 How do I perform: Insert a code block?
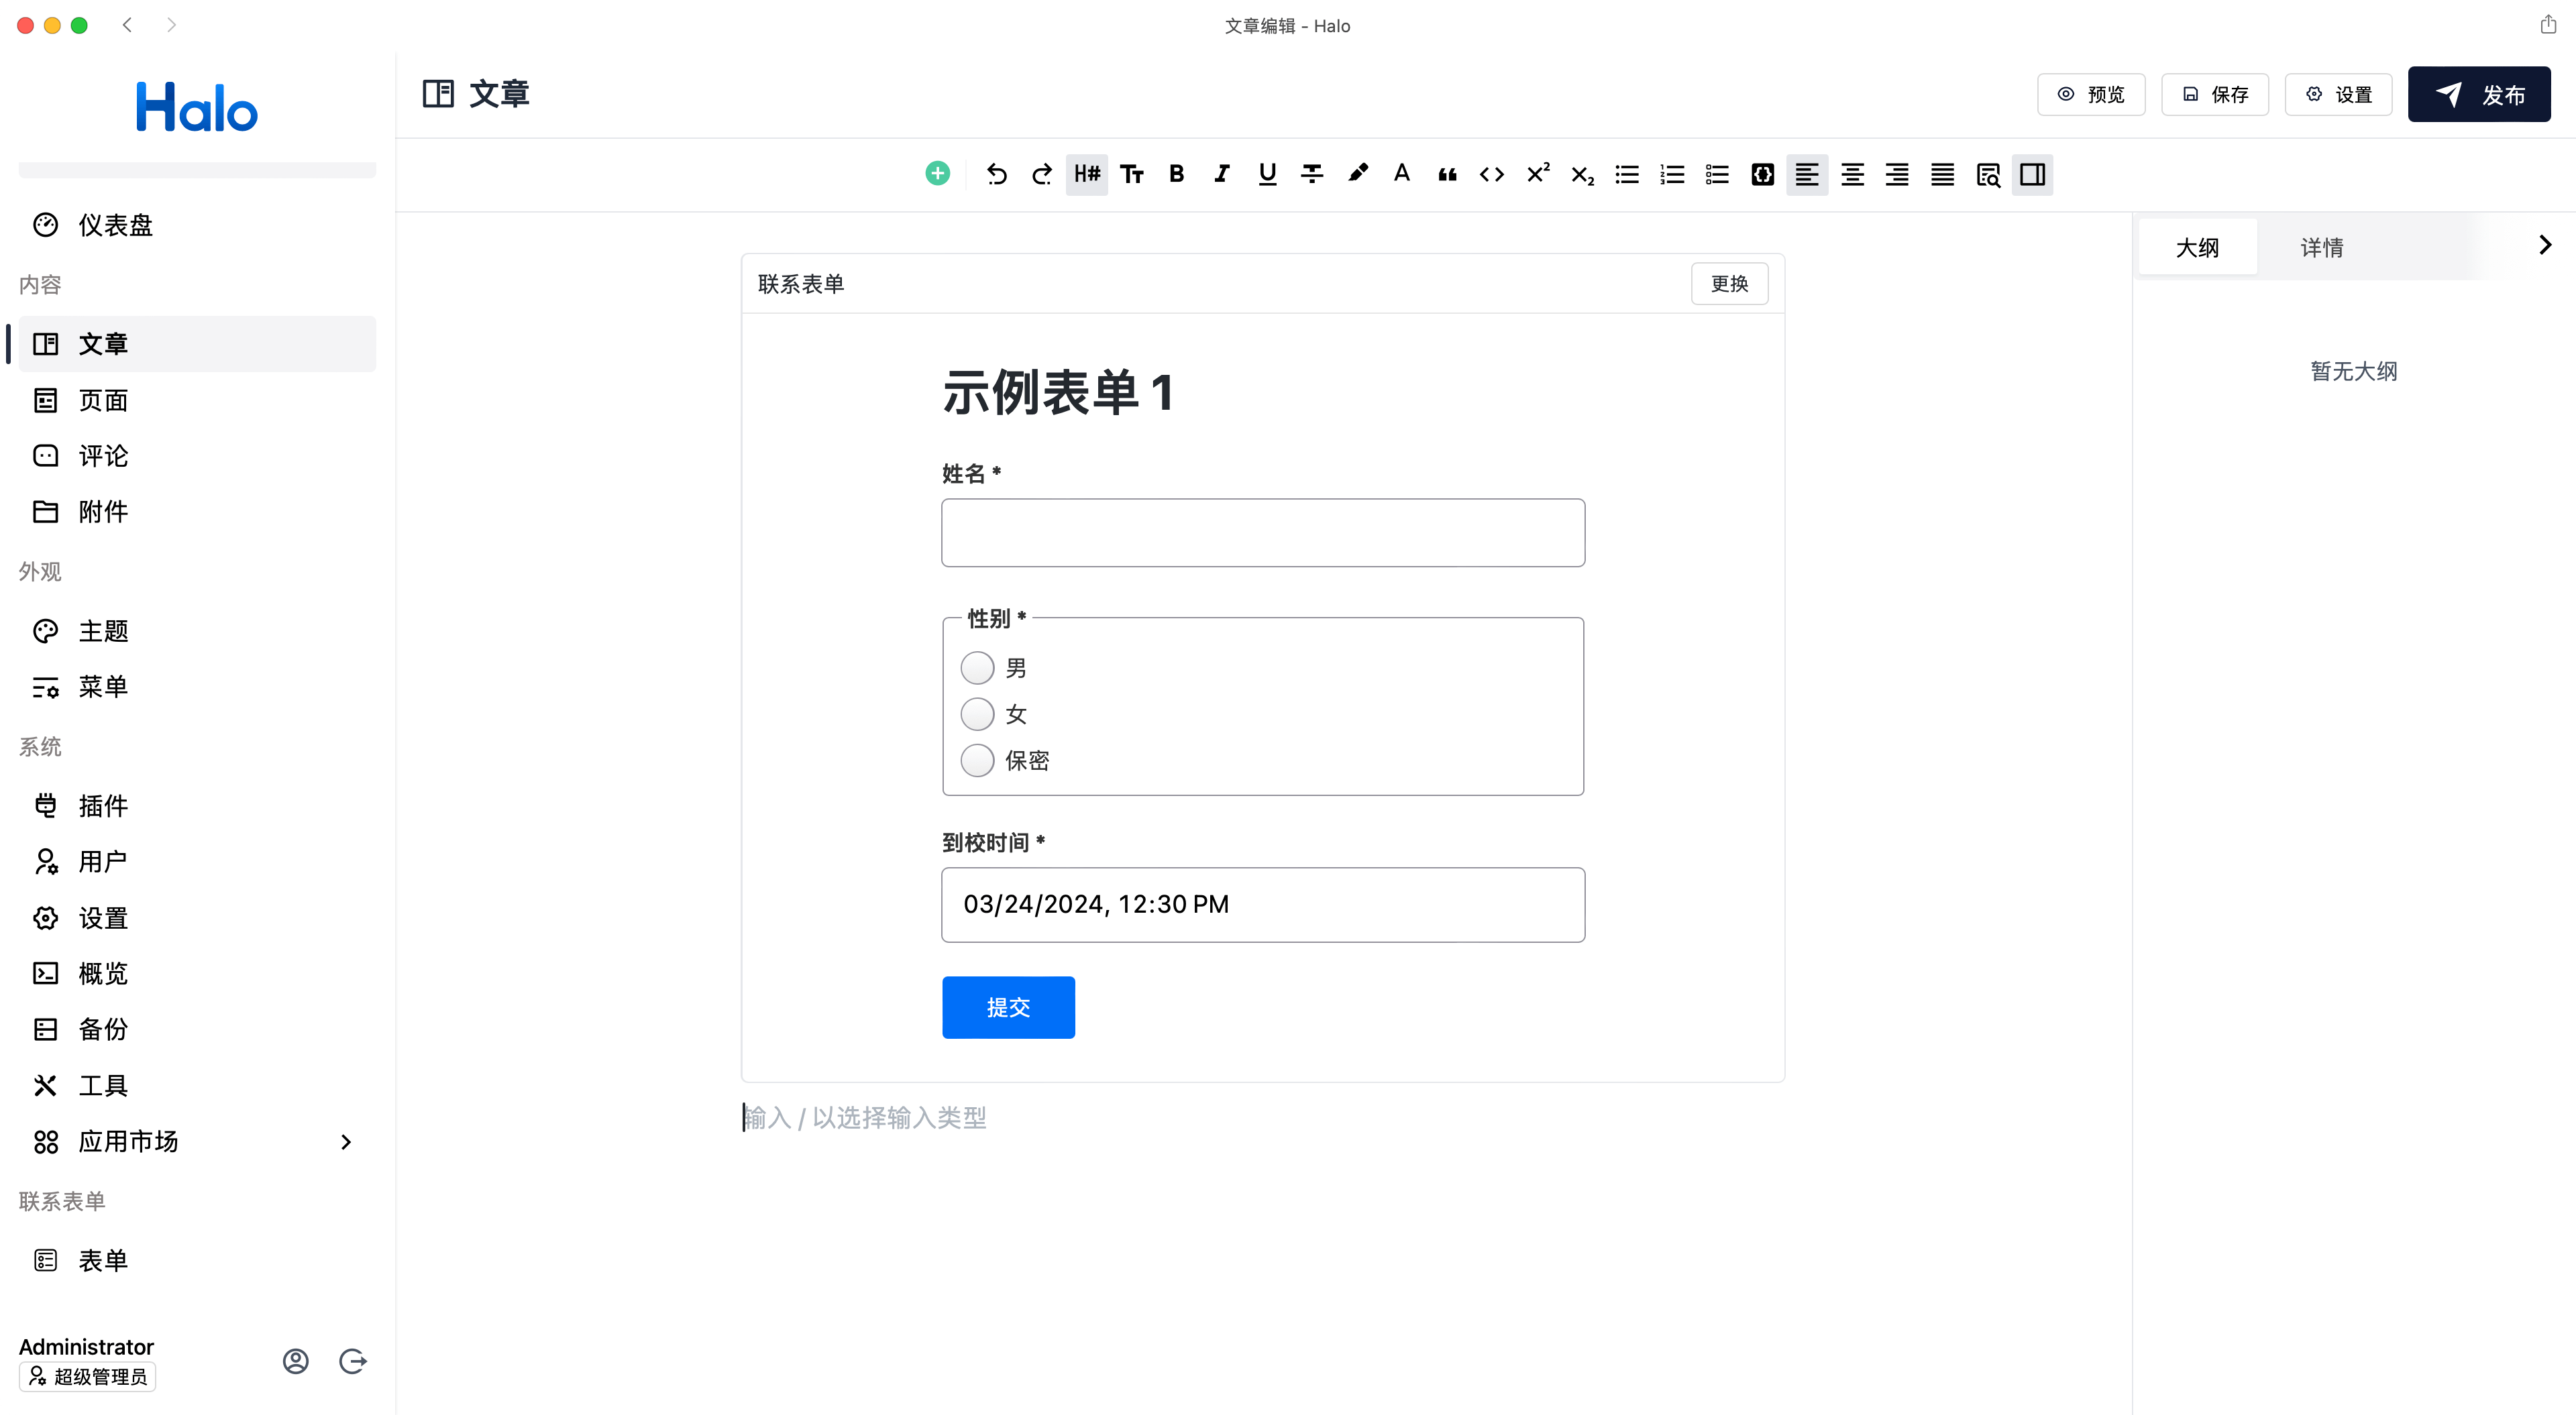tap(1762, 174)
